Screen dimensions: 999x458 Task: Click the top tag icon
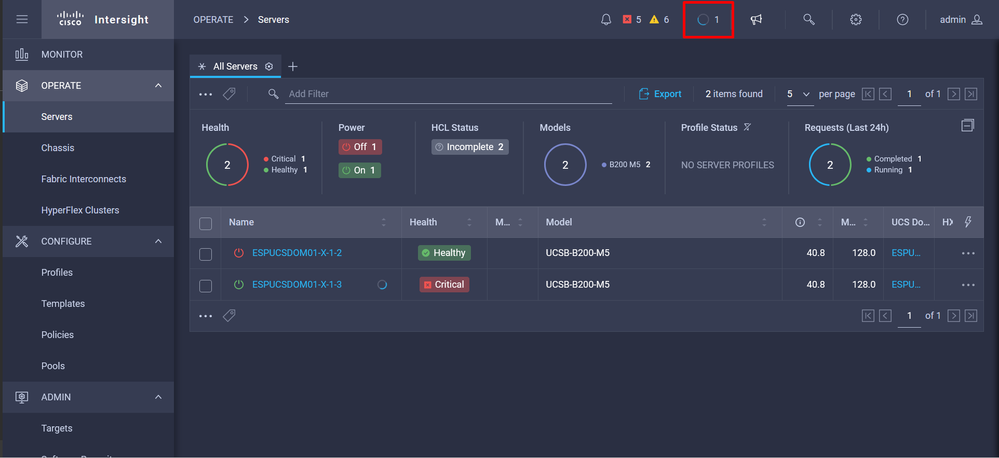[x=229, y=94]
